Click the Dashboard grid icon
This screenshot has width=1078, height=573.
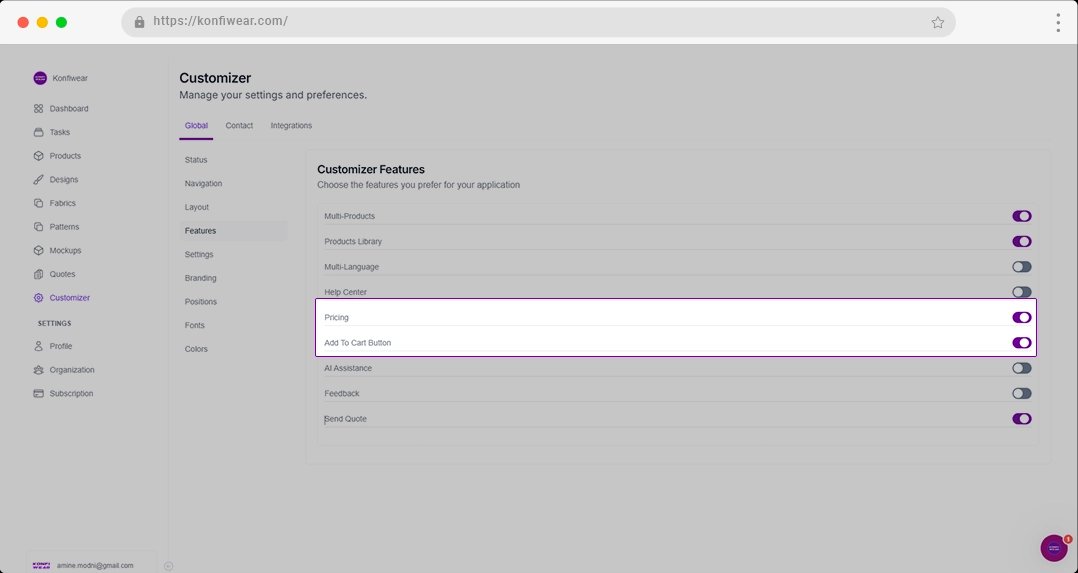tap(38, 109)
